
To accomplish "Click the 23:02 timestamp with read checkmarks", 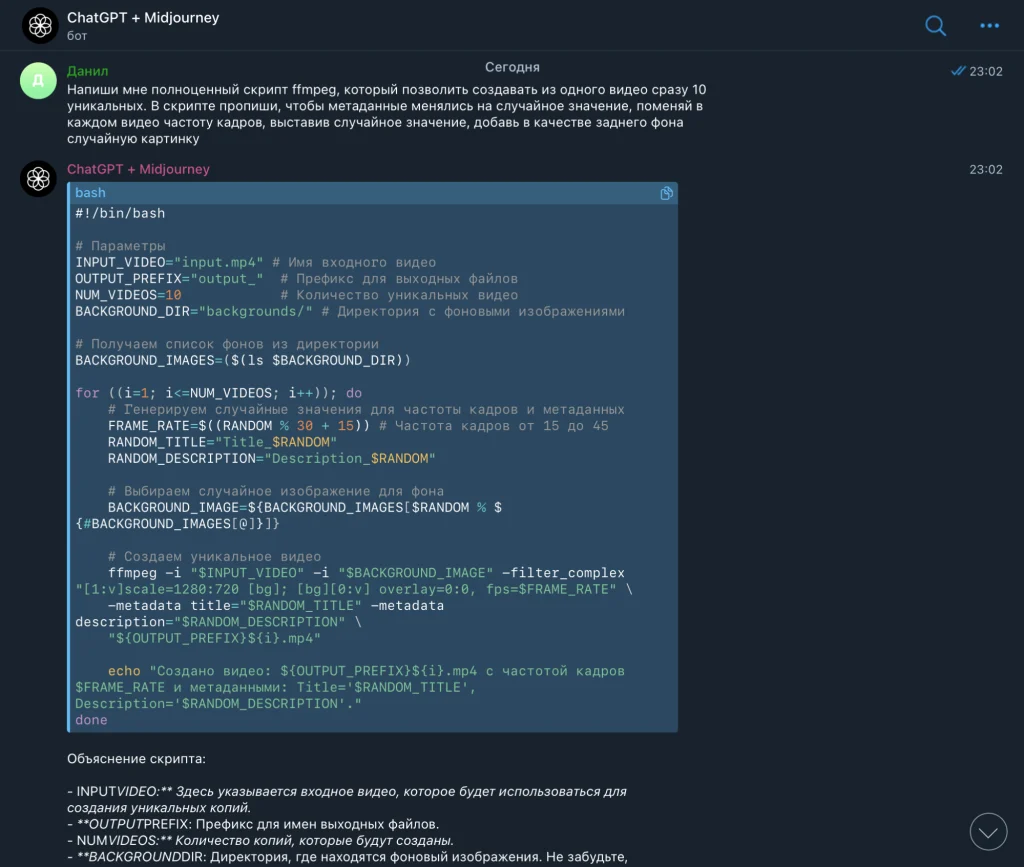I will coord(976,71).
